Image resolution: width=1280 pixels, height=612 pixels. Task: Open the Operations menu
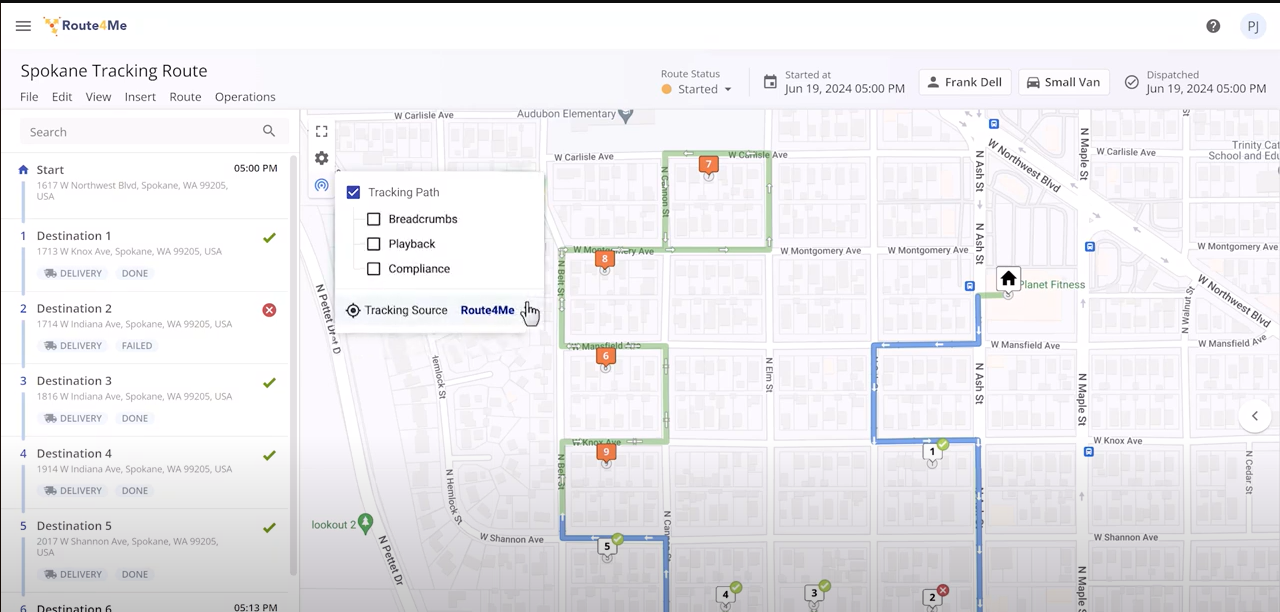(245, 97)
